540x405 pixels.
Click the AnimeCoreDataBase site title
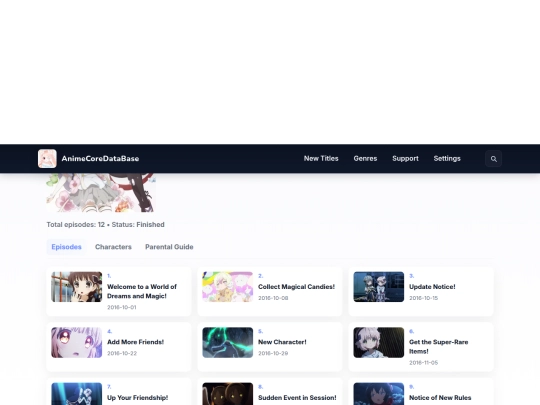[x=100, y=158]
